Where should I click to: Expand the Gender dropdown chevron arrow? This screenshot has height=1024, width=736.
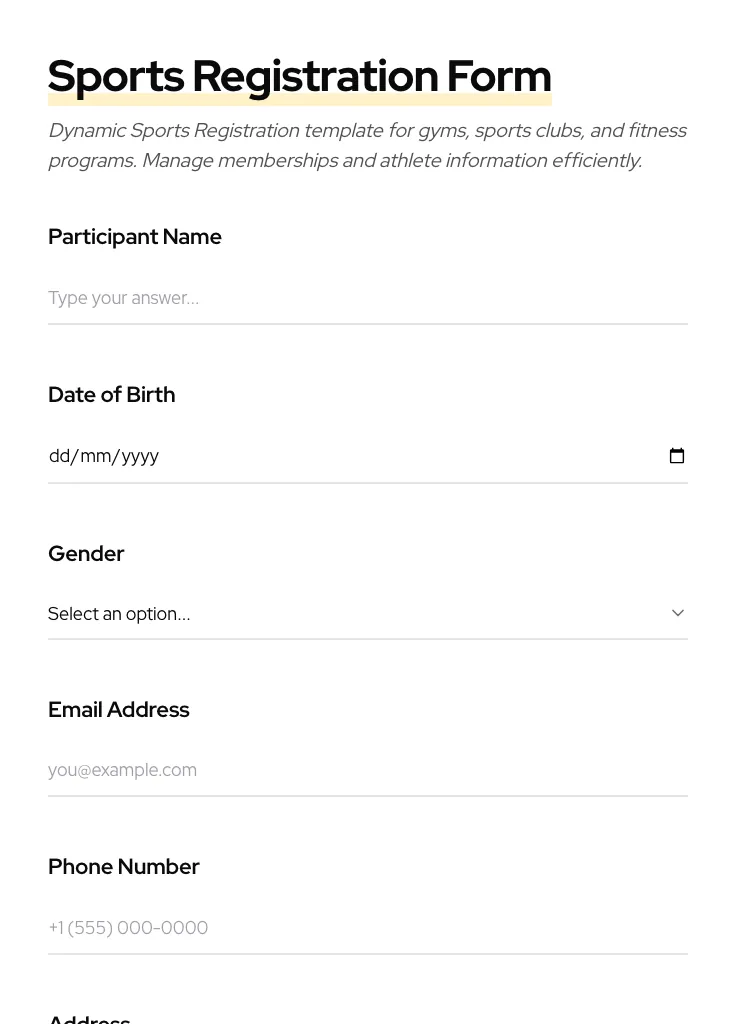click(x=678, y=613)
